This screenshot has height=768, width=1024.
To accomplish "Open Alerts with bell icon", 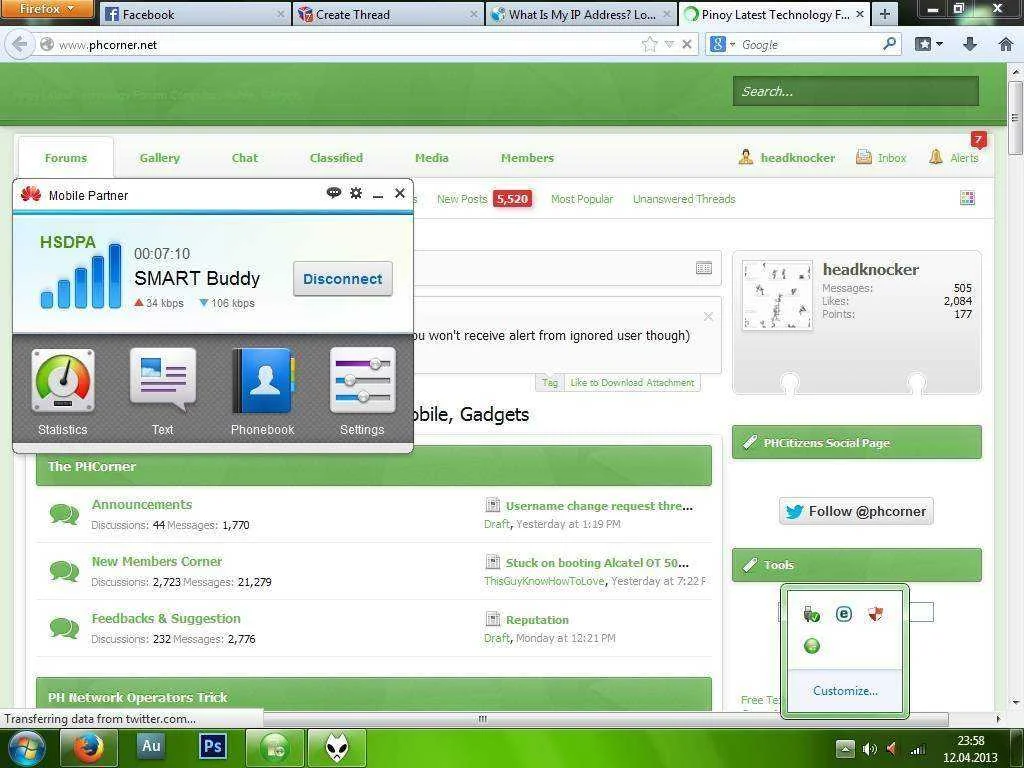I will pos(954,157).
